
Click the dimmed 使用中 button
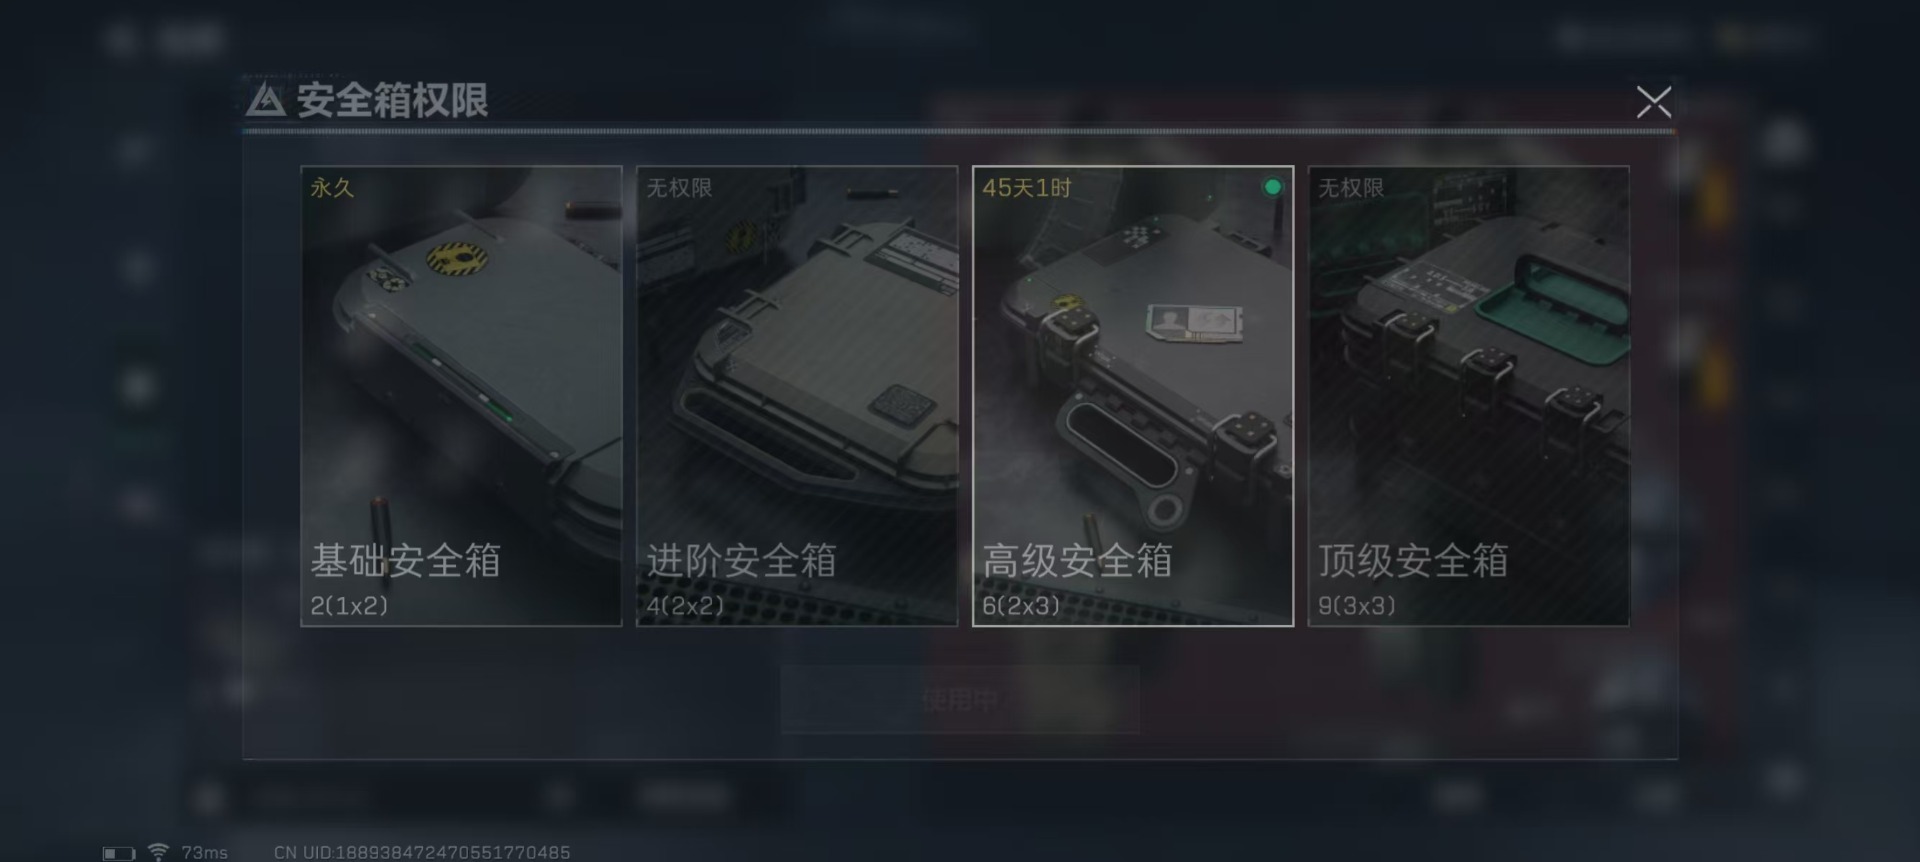960,700
